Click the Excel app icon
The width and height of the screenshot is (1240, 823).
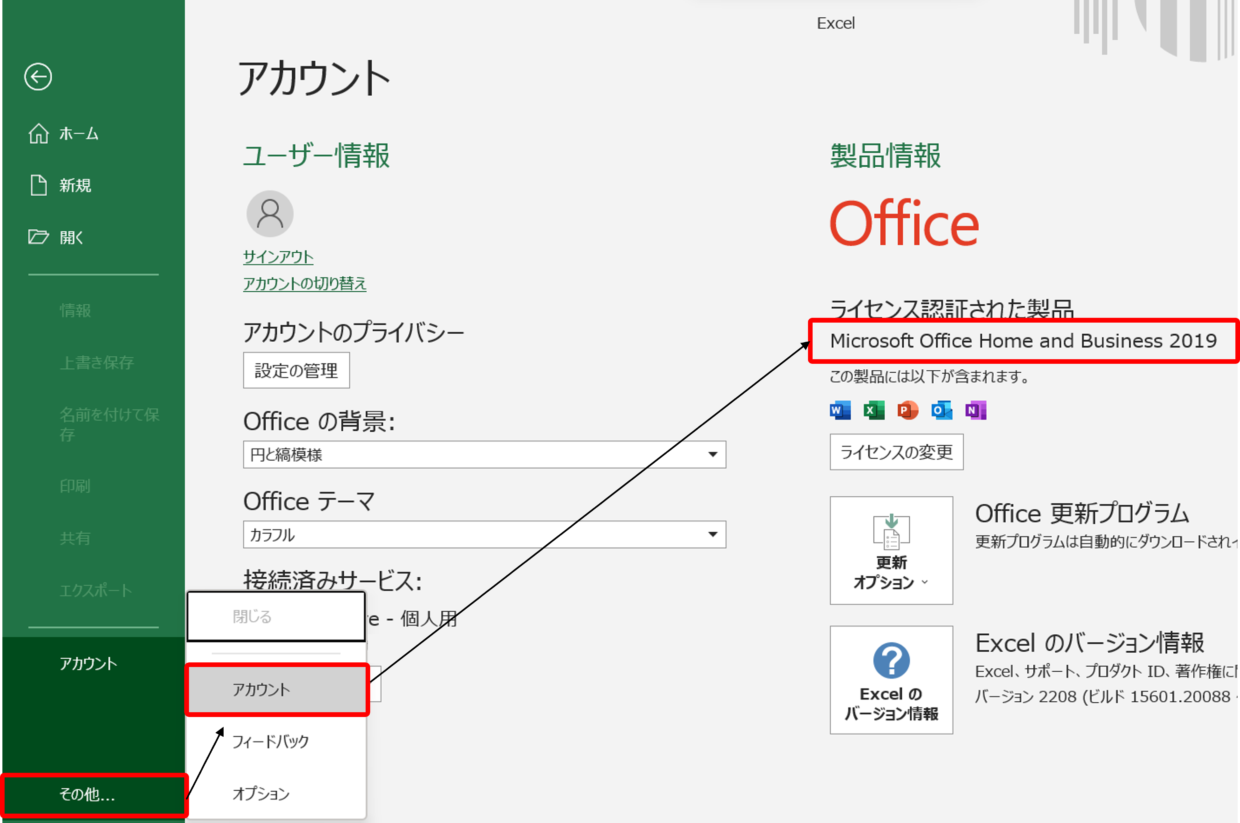click(x=874, y=410)
